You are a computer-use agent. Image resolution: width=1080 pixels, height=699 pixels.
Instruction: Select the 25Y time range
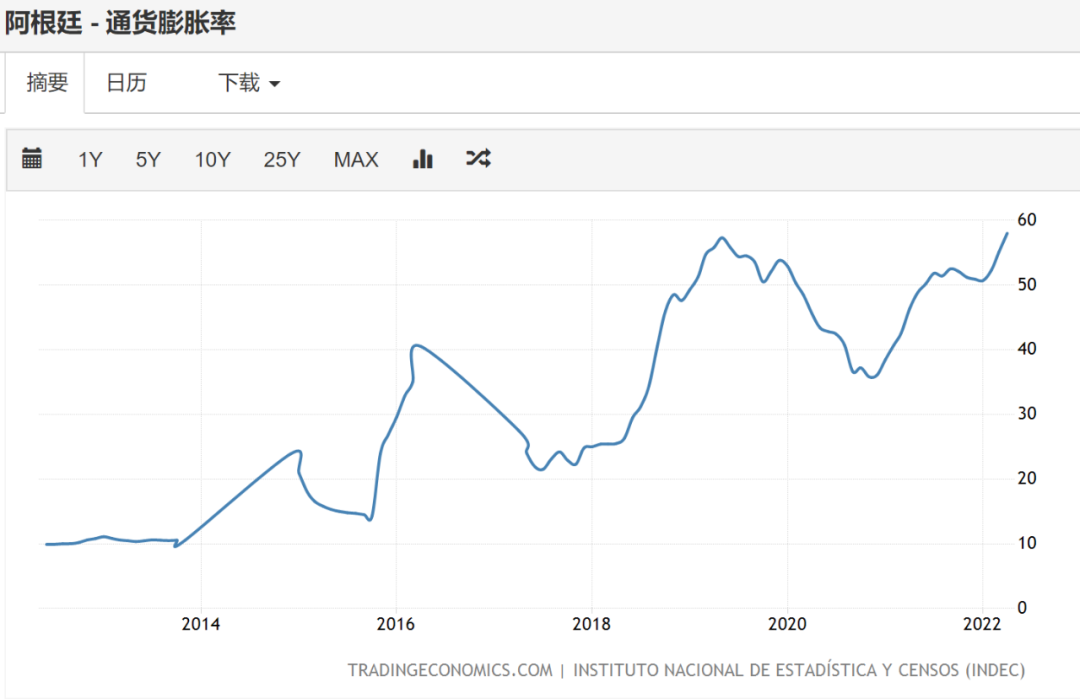(282, 160)
